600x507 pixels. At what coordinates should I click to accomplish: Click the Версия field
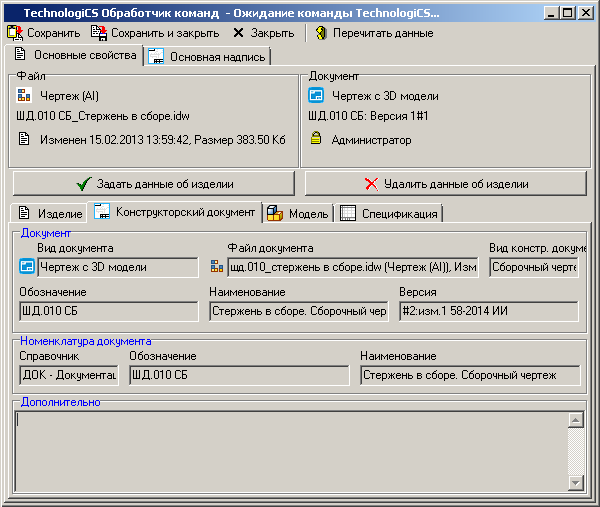(488, 311)
